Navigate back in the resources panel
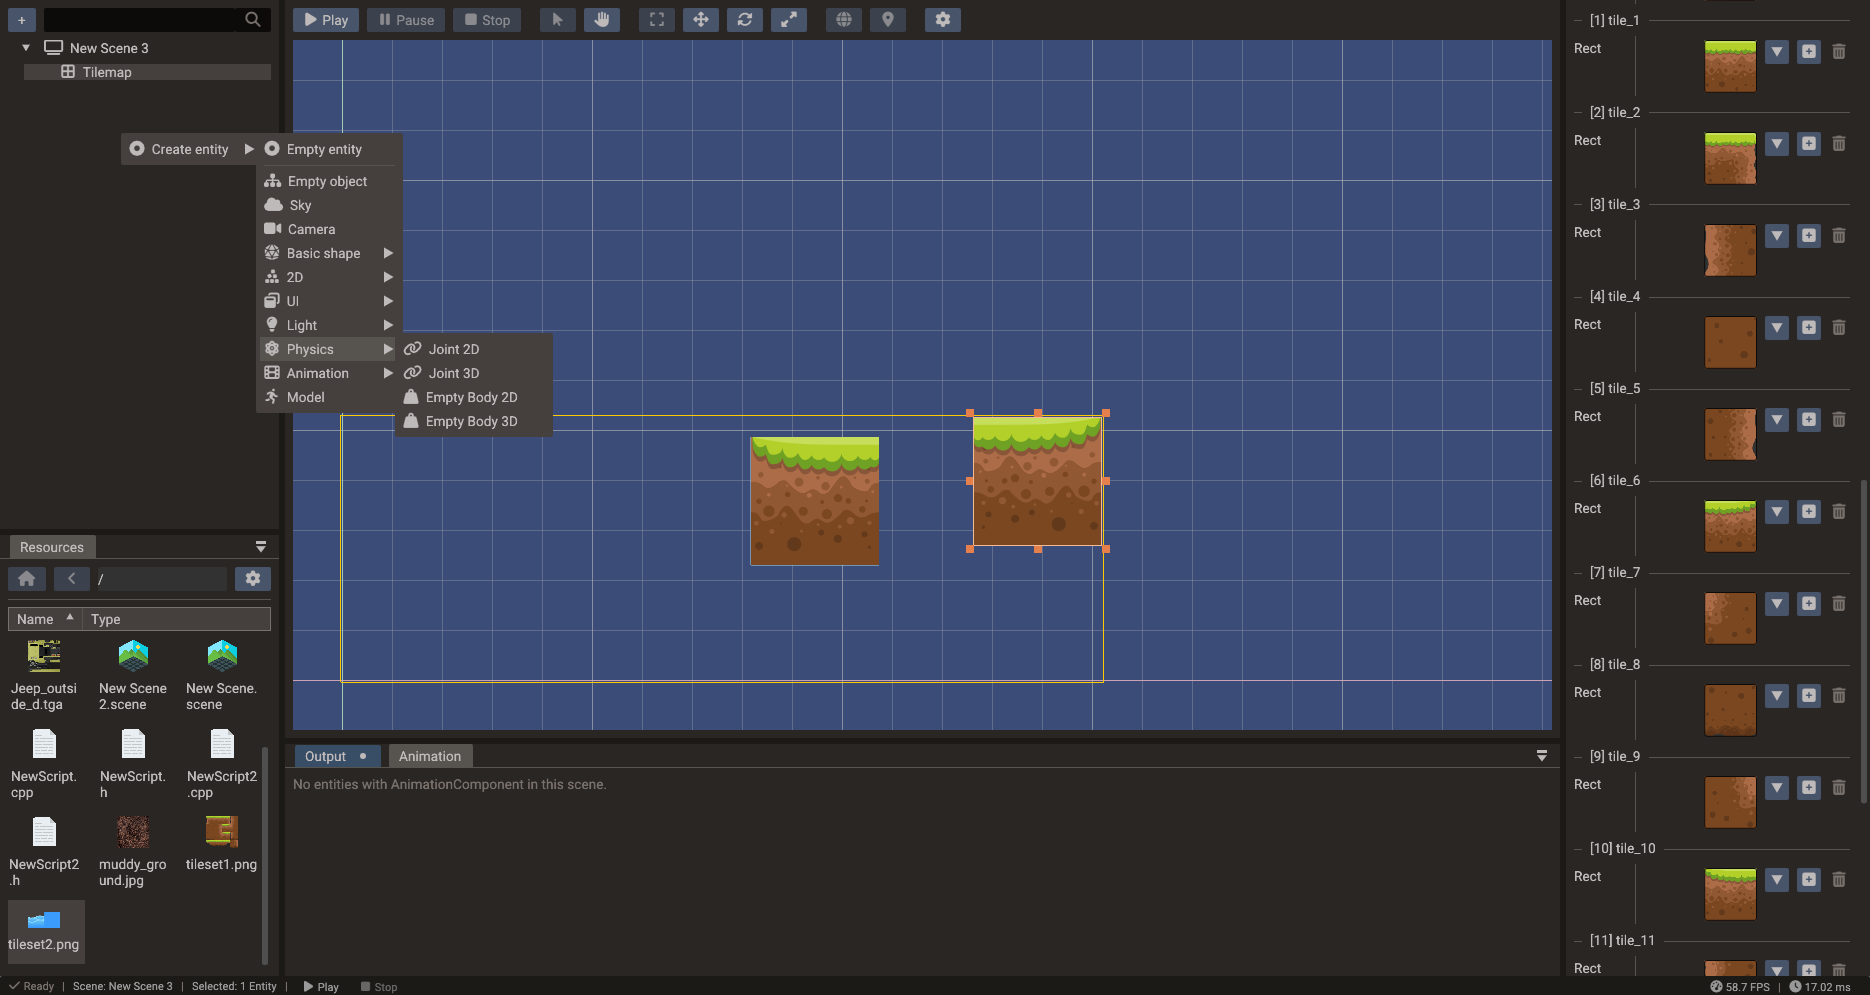The width and height of the screenshot is (1870, 995). (71, 578)
